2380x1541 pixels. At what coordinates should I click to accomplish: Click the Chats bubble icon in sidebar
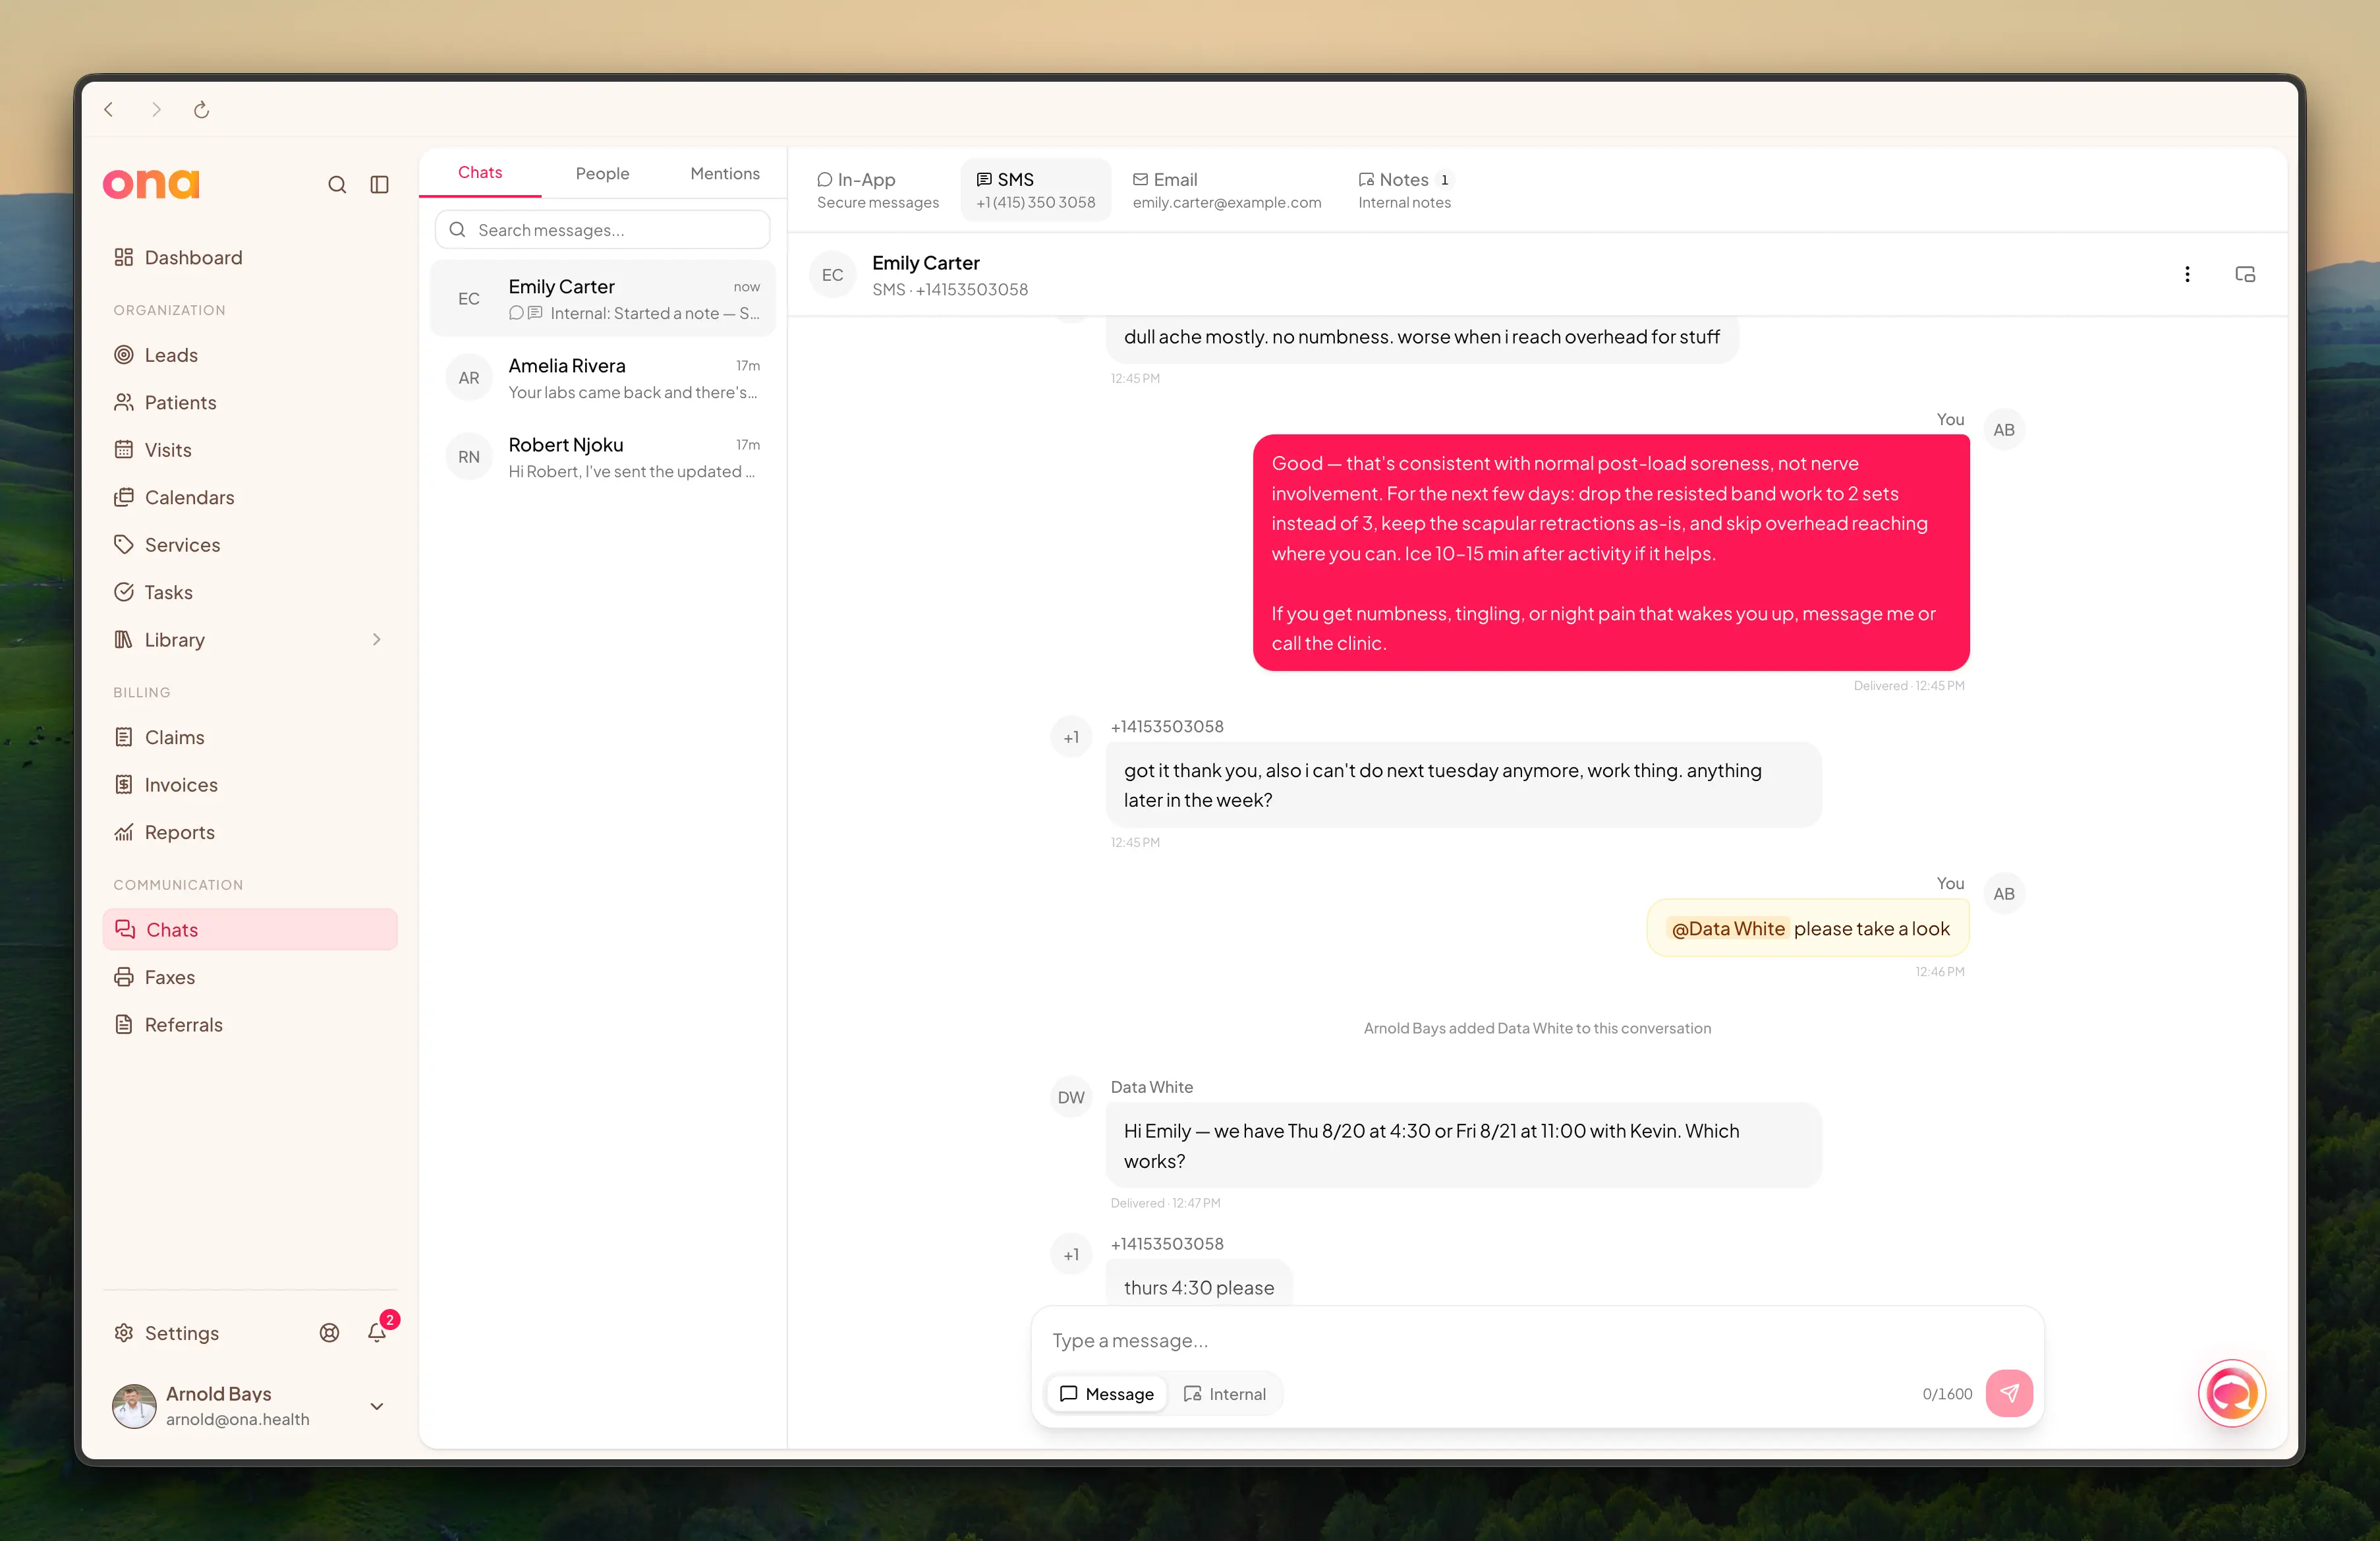(125, 930)
